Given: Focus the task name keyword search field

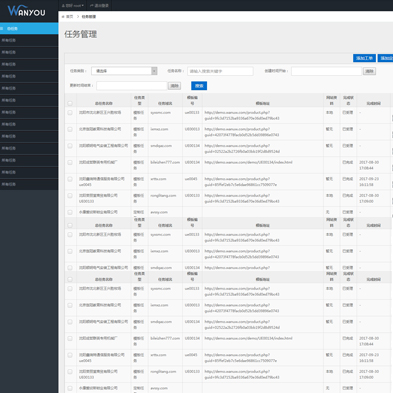Looking at the screenshot, I should (220, 71).
